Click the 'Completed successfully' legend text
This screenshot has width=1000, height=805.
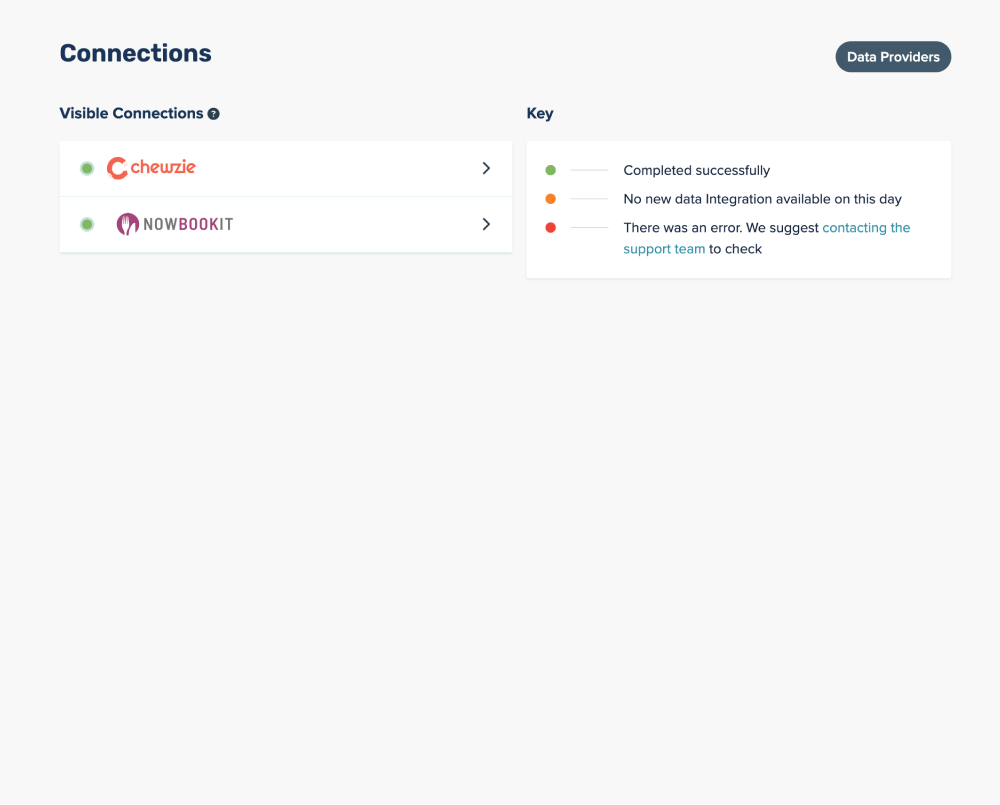point(696,170)
